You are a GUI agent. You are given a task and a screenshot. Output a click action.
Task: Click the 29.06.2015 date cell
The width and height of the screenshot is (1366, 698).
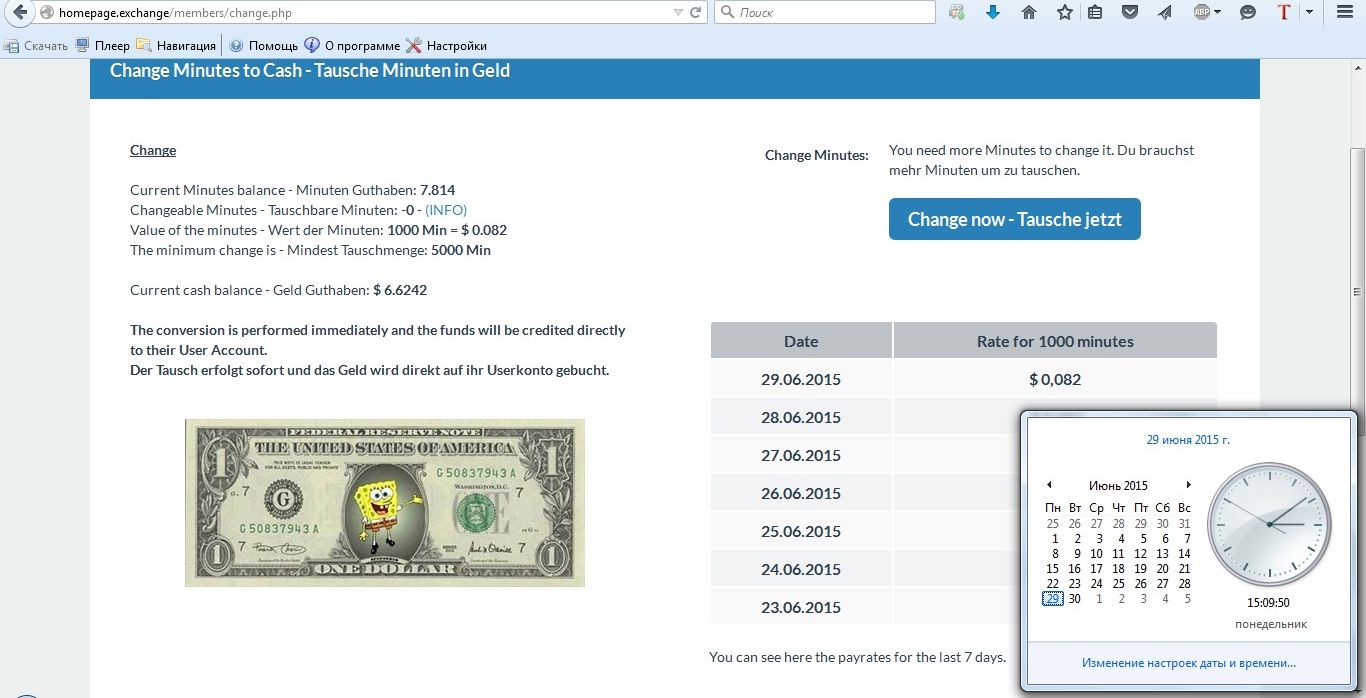(801, 380)
